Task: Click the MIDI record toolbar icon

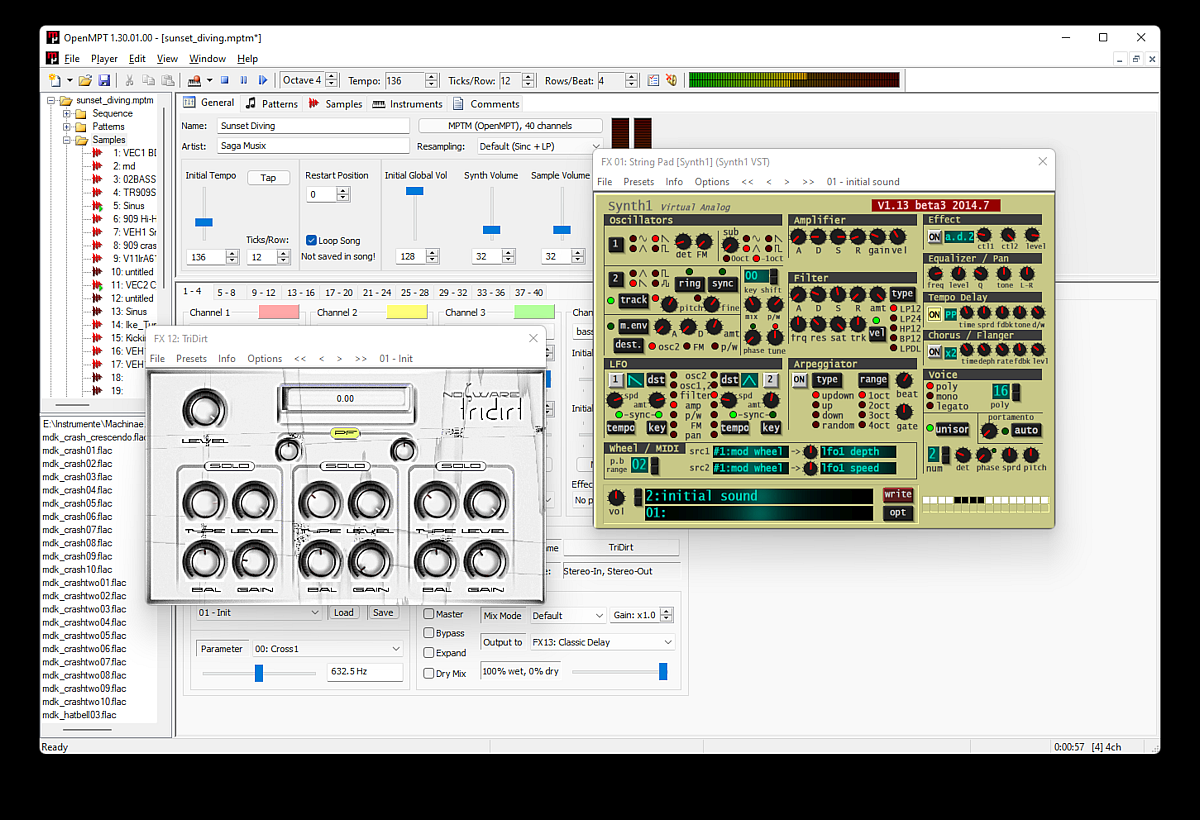Action: coord(195,80)
